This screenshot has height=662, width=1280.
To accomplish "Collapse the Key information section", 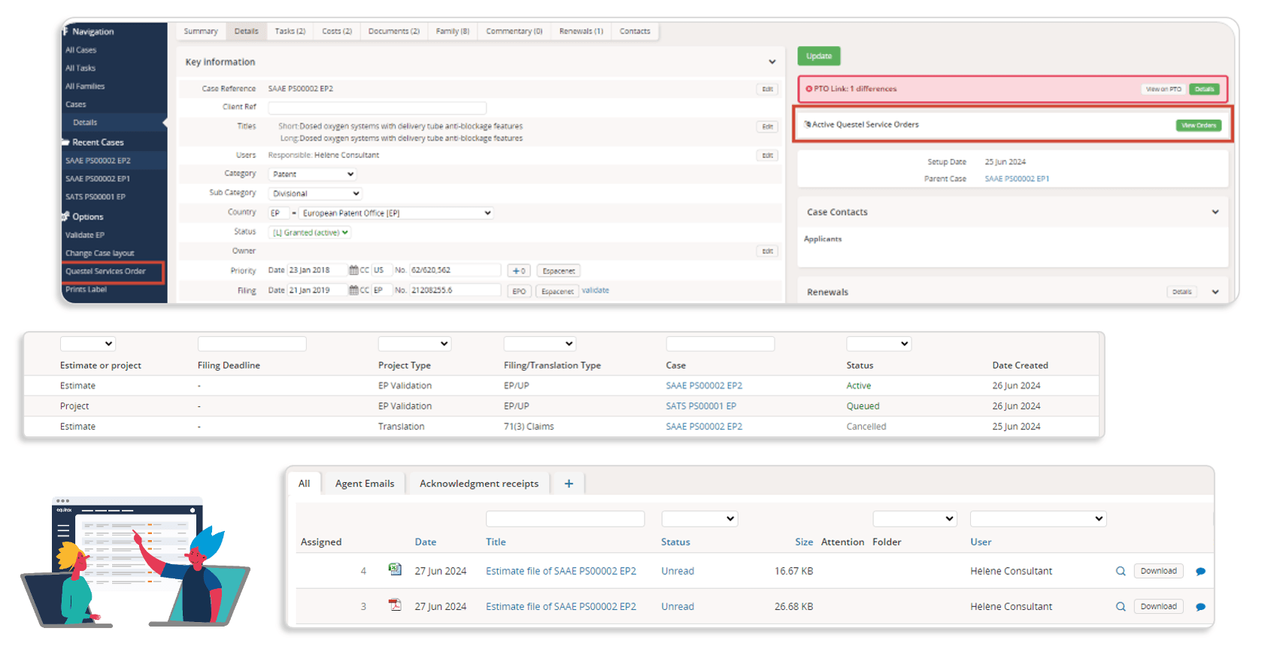I will click(x=771, y=62).
